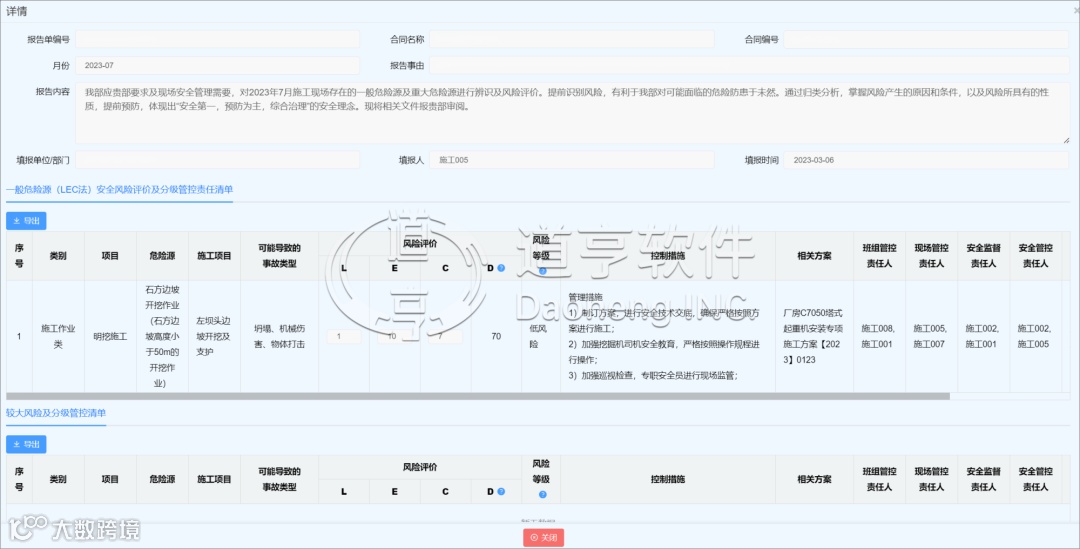Click the D value 70 in row 1

496,337
